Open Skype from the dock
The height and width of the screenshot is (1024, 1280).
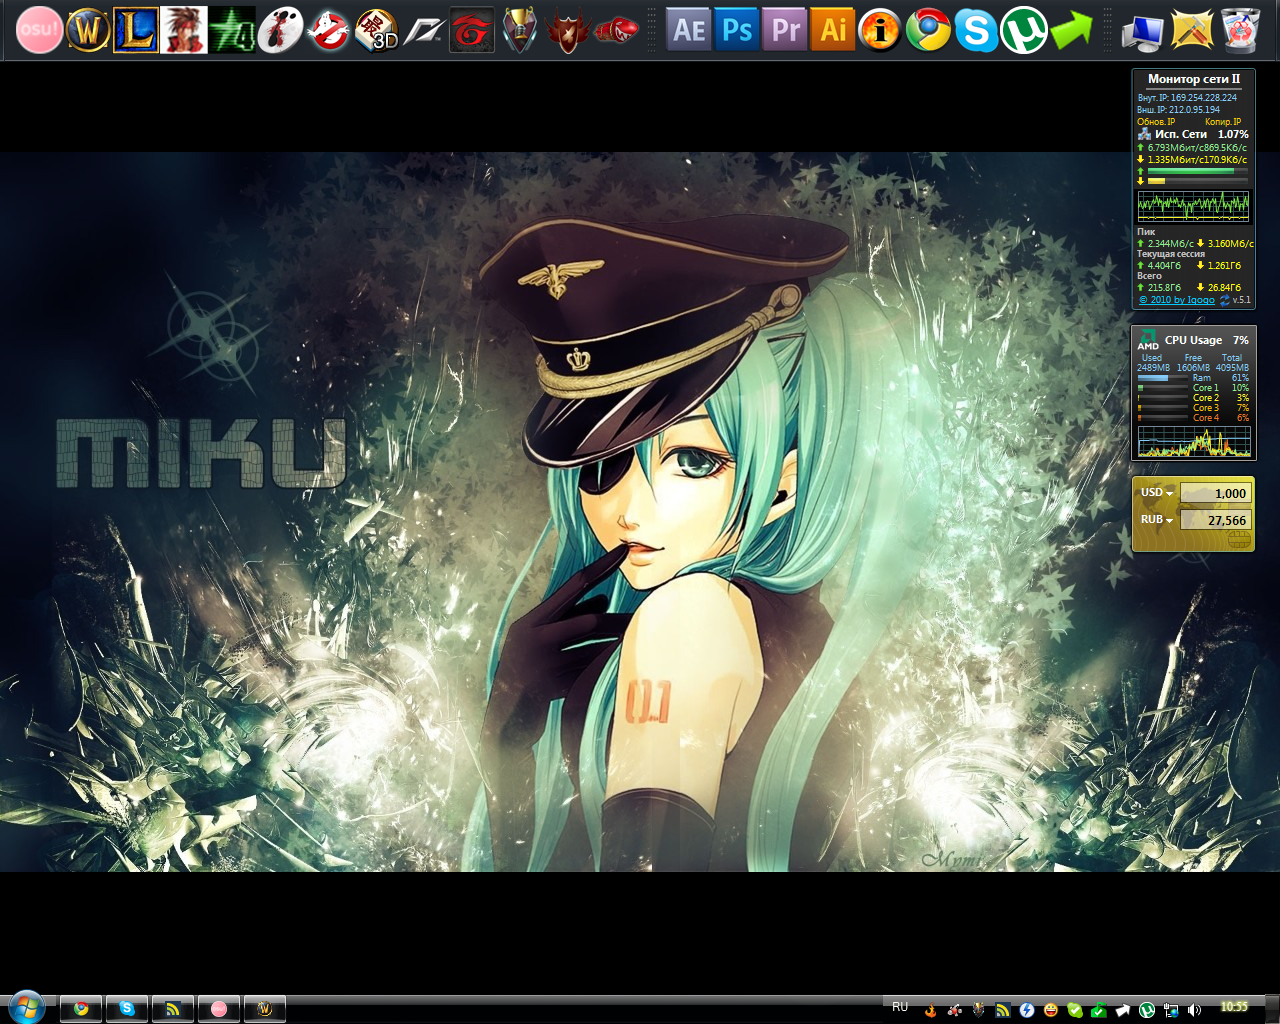(x=976, y=30)
